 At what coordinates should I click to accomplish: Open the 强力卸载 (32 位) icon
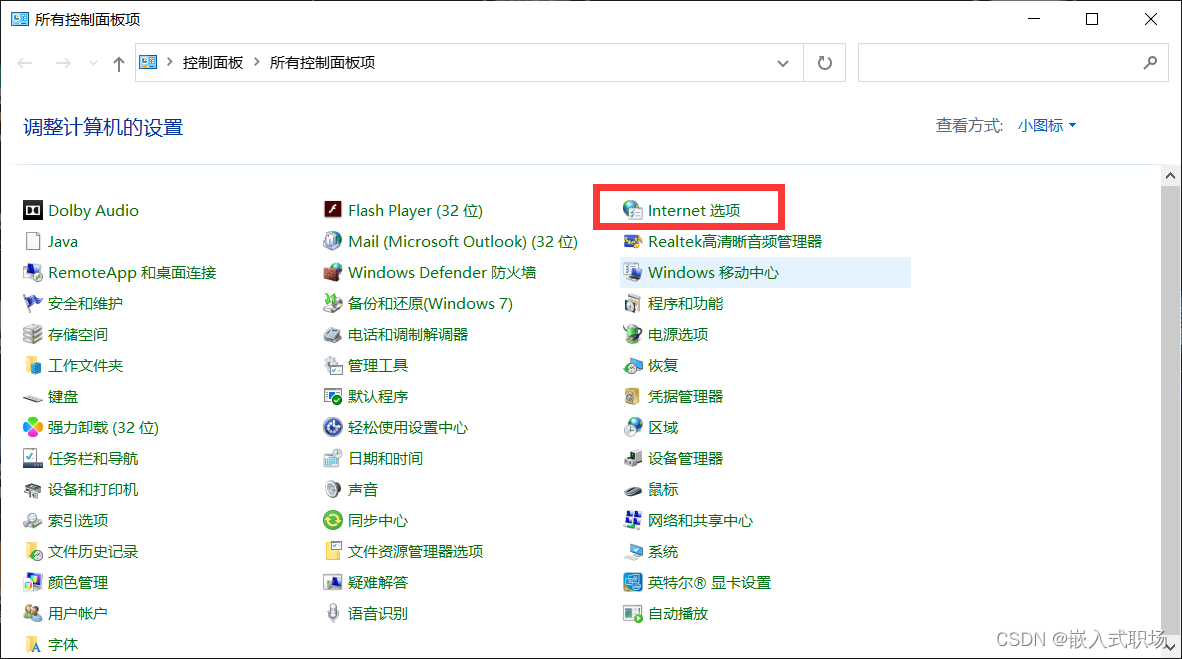coord(32,428)
